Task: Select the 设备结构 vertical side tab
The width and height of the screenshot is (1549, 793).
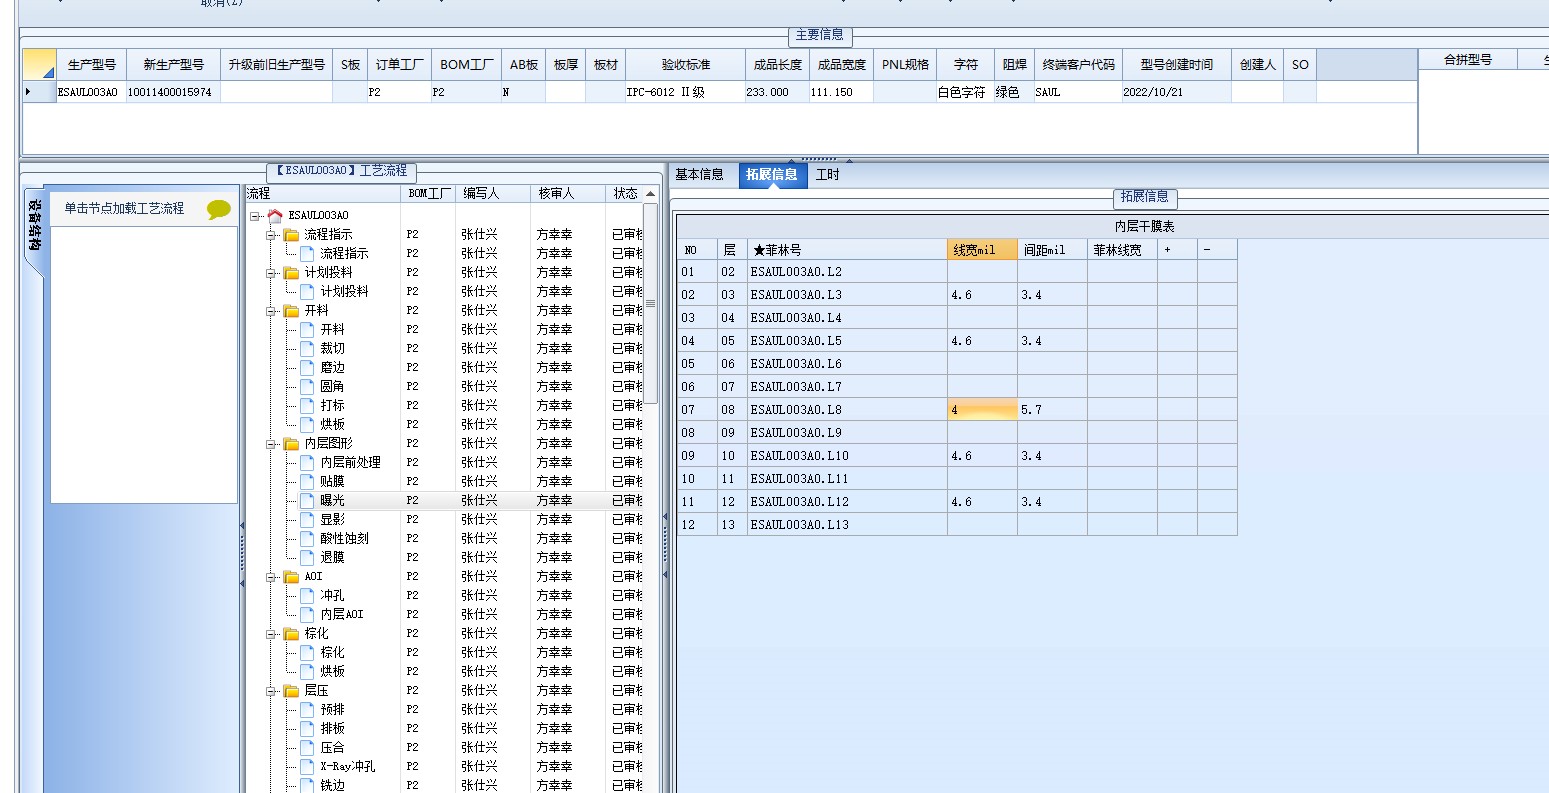Action: tap(34, 232)
